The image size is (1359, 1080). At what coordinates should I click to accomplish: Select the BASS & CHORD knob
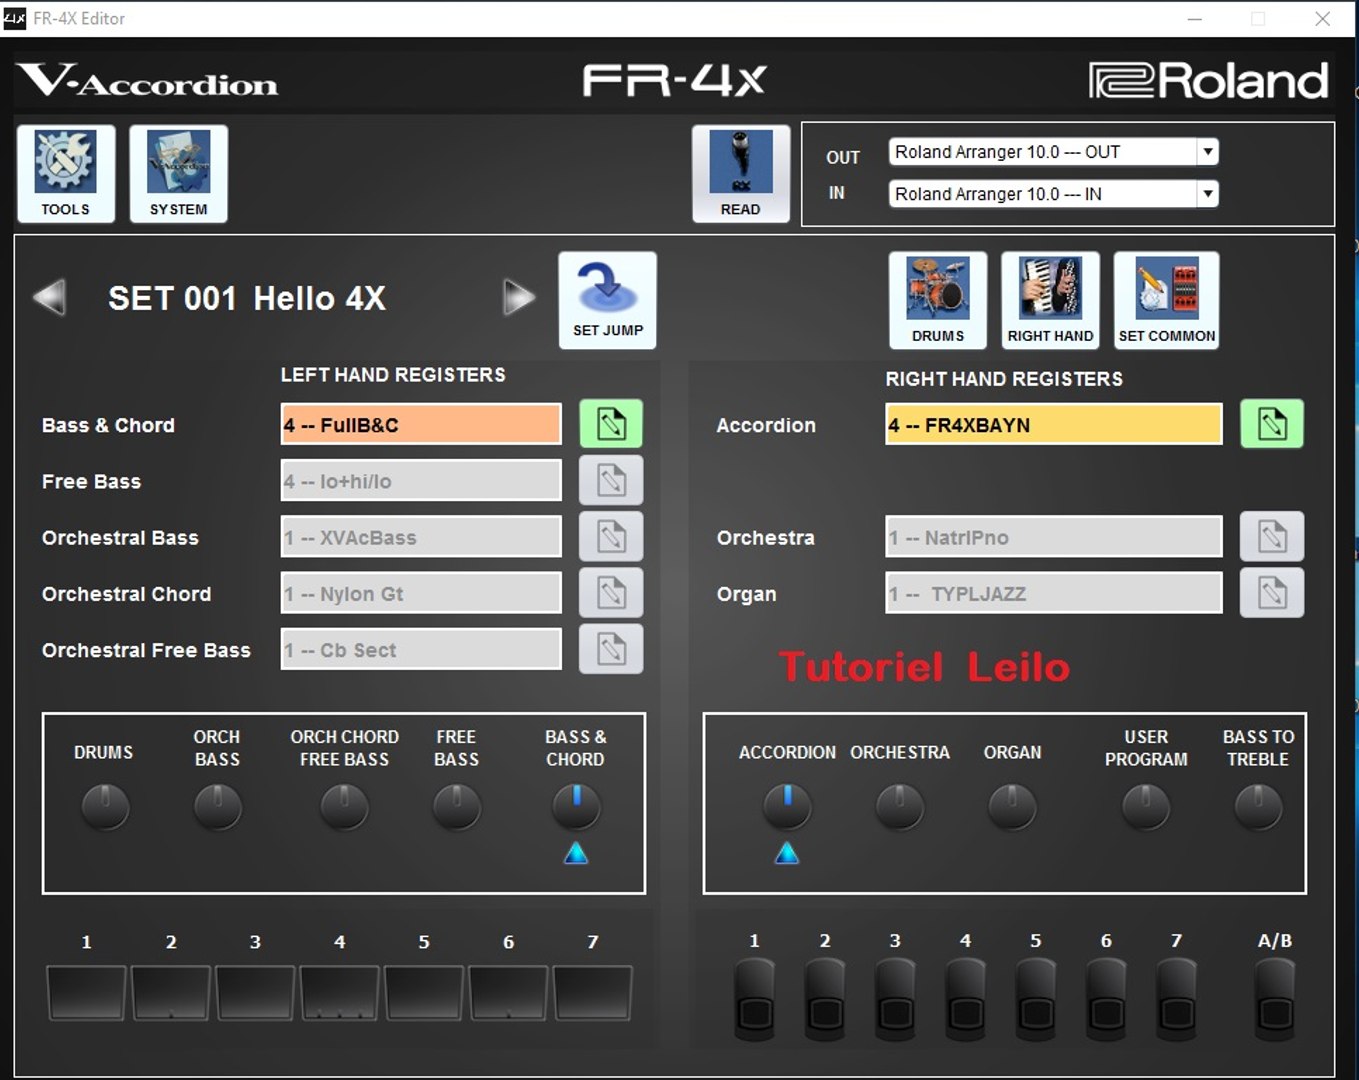click(576, 807)
